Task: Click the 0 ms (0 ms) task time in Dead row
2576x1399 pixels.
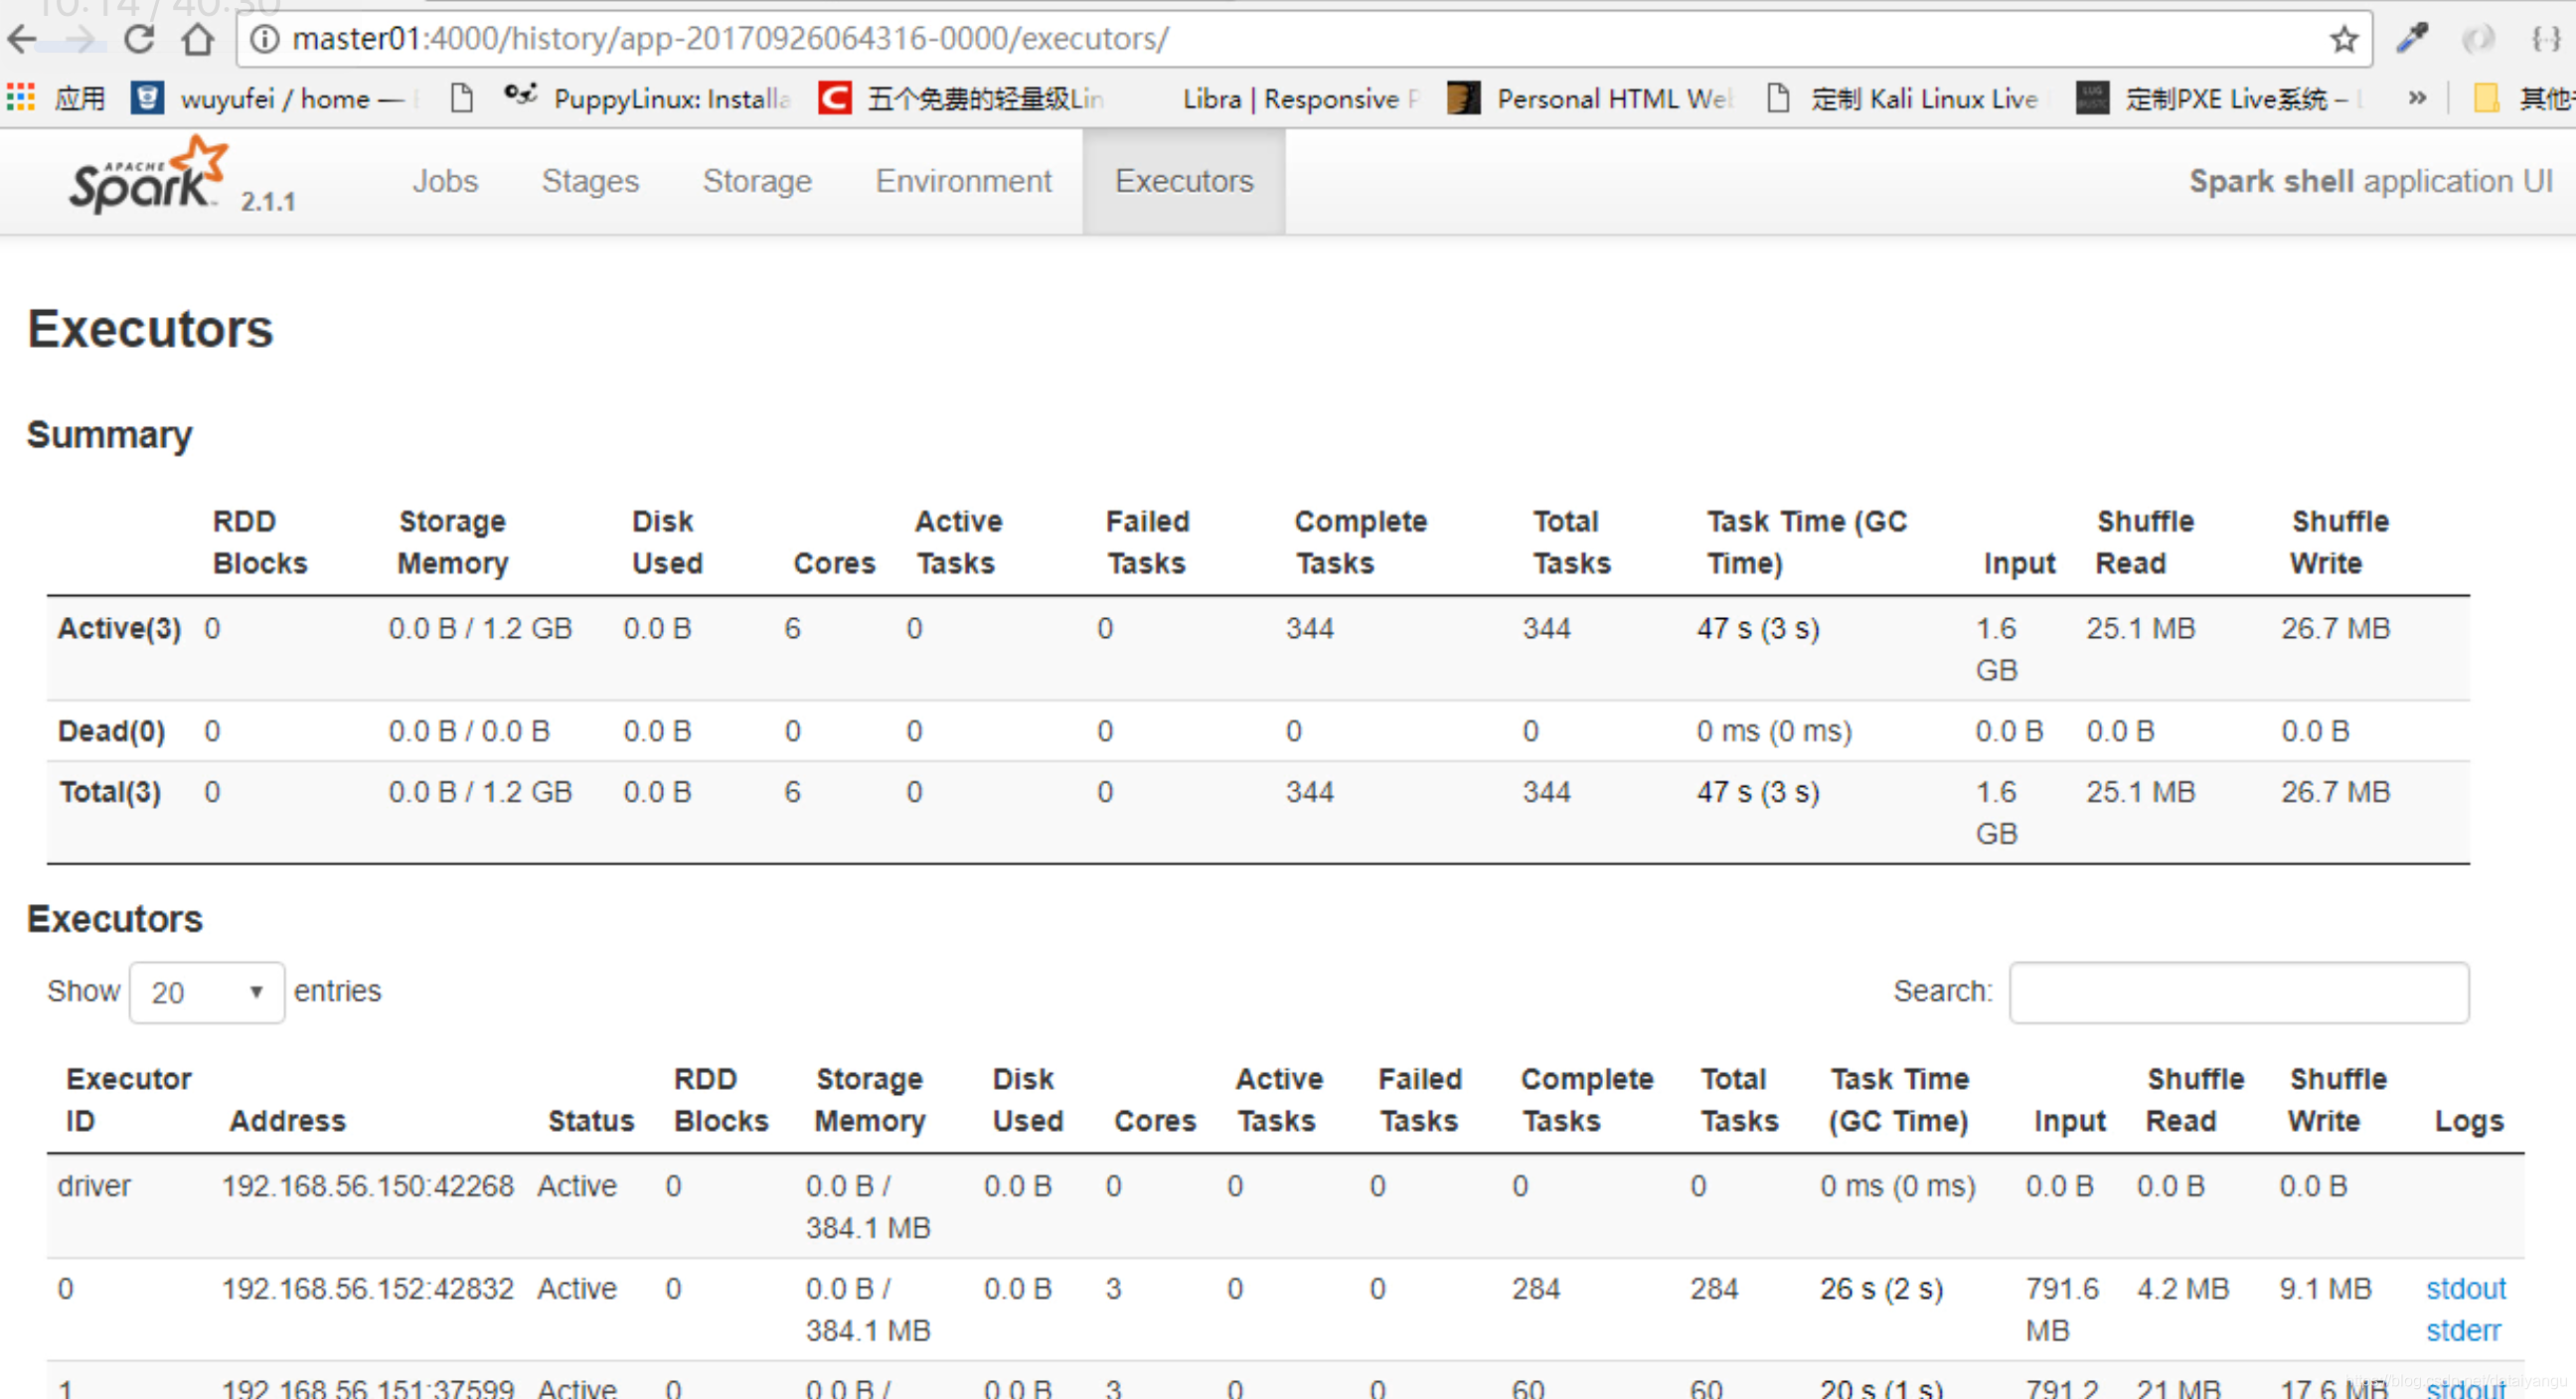Action: pyautogui.click(x=1774, y=731)
